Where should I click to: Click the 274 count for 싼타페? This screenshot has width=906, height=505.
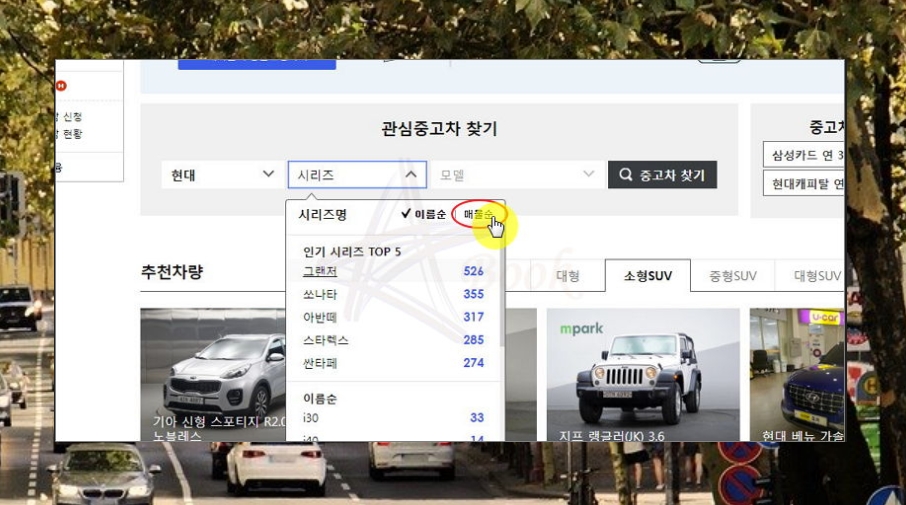coord(473,363)
